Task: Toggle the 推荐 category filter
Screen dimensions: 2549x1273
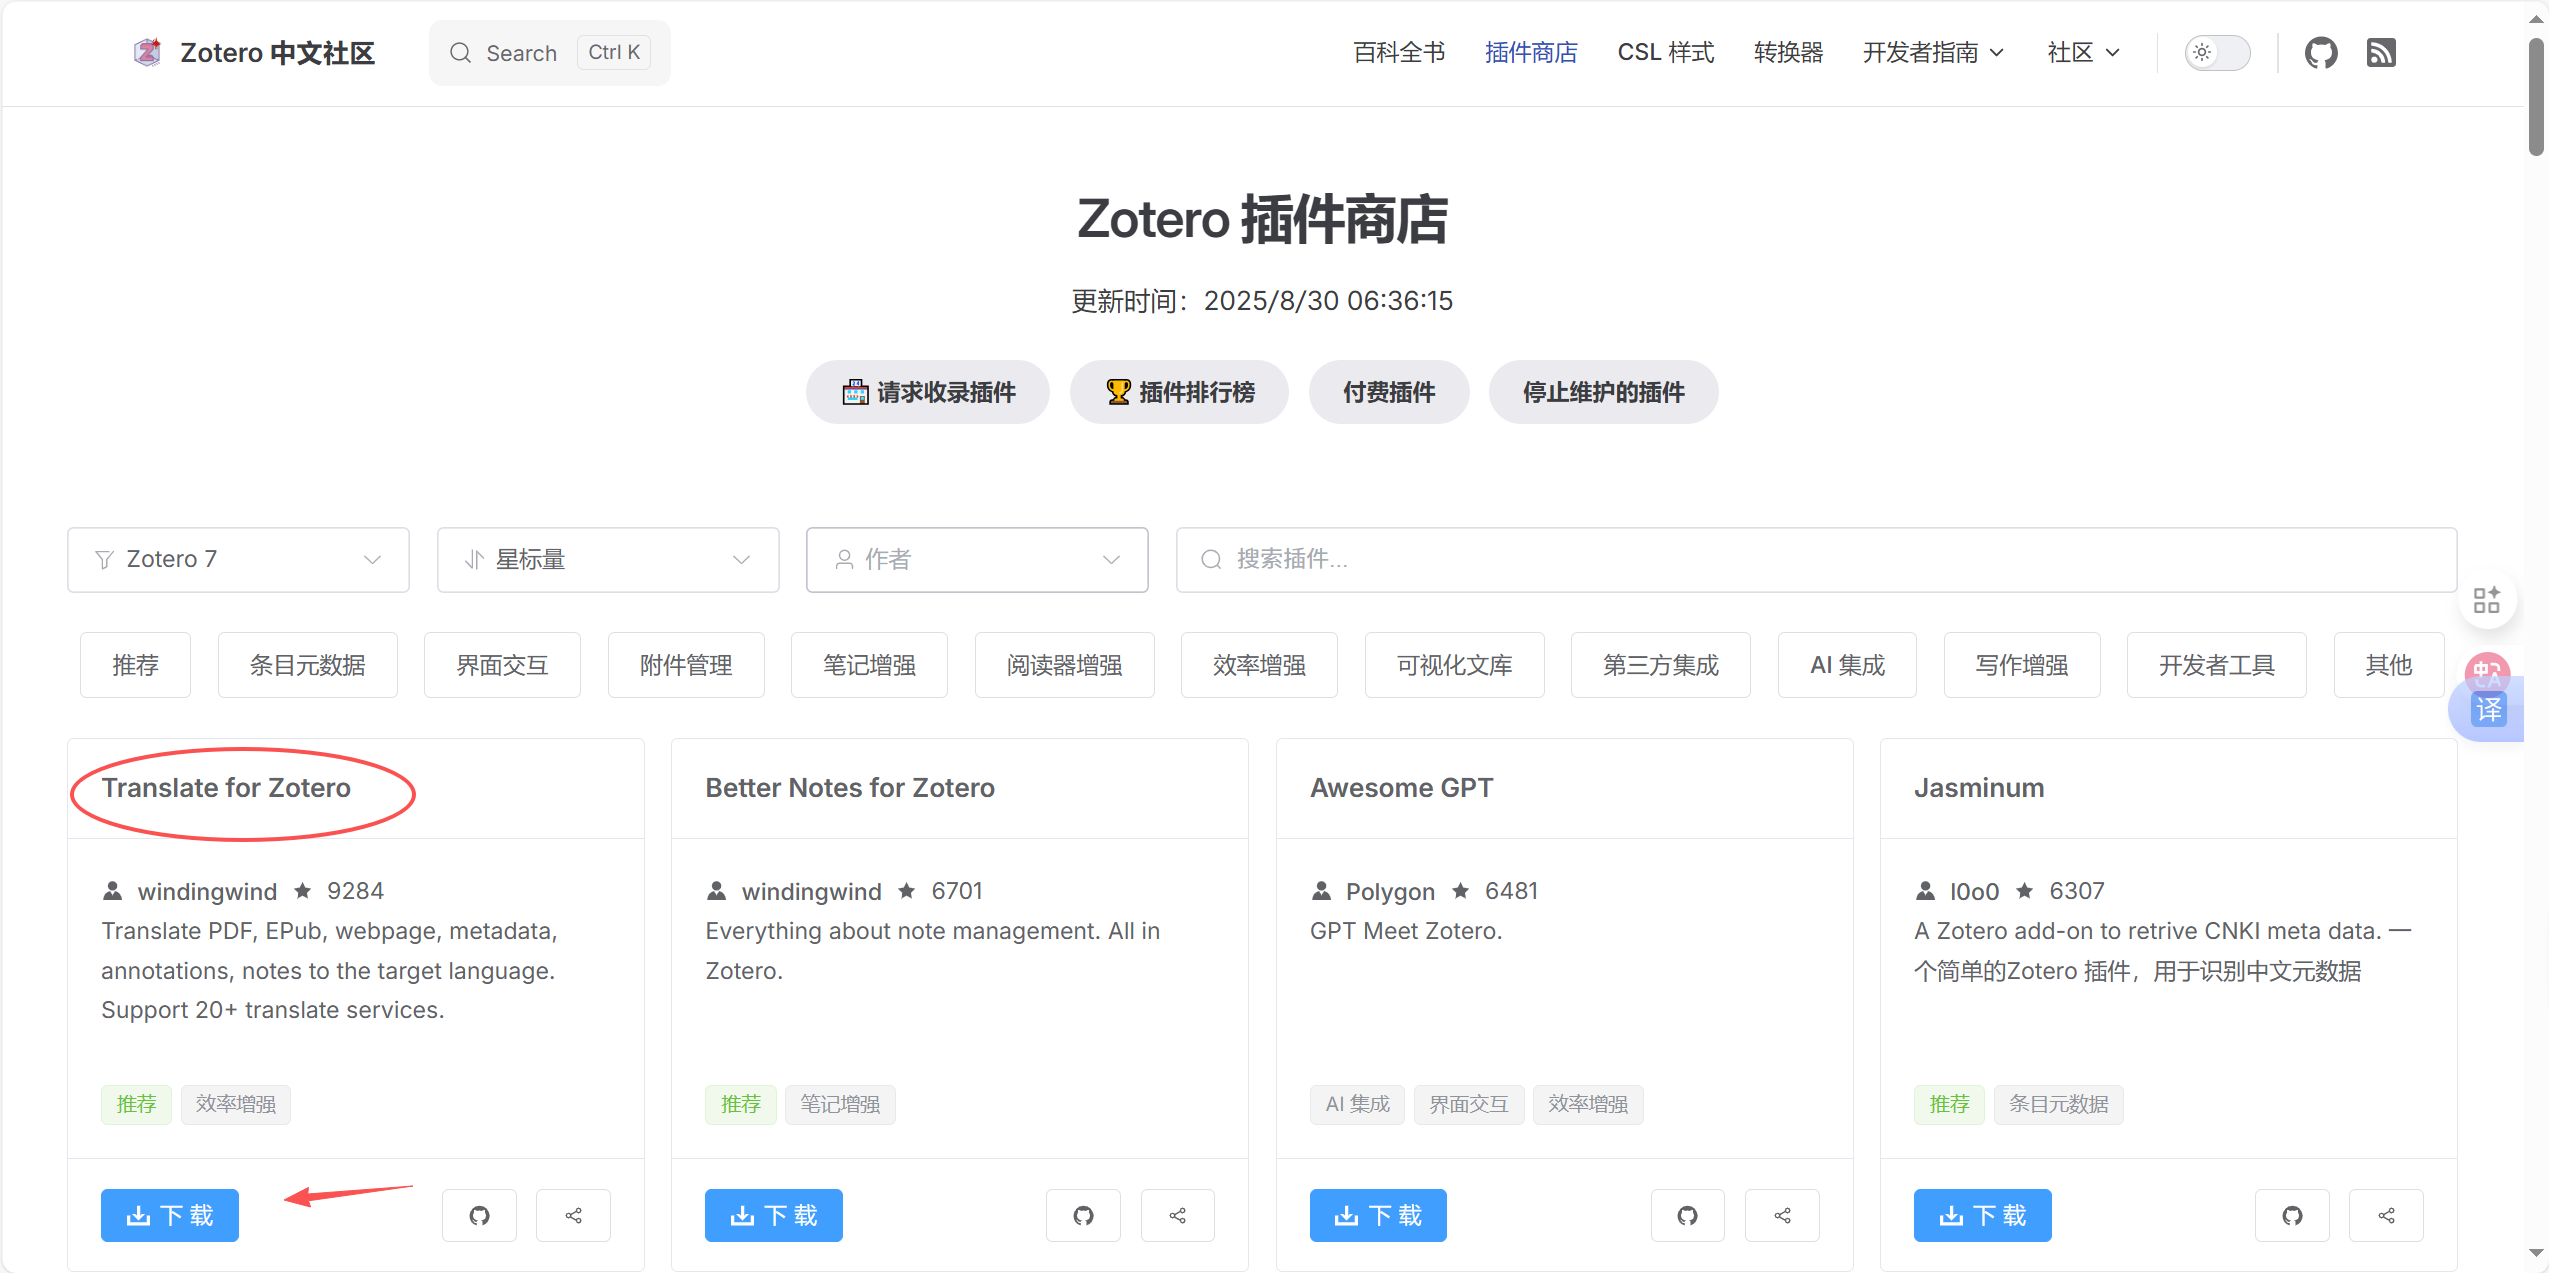Action: coord(135,665)
